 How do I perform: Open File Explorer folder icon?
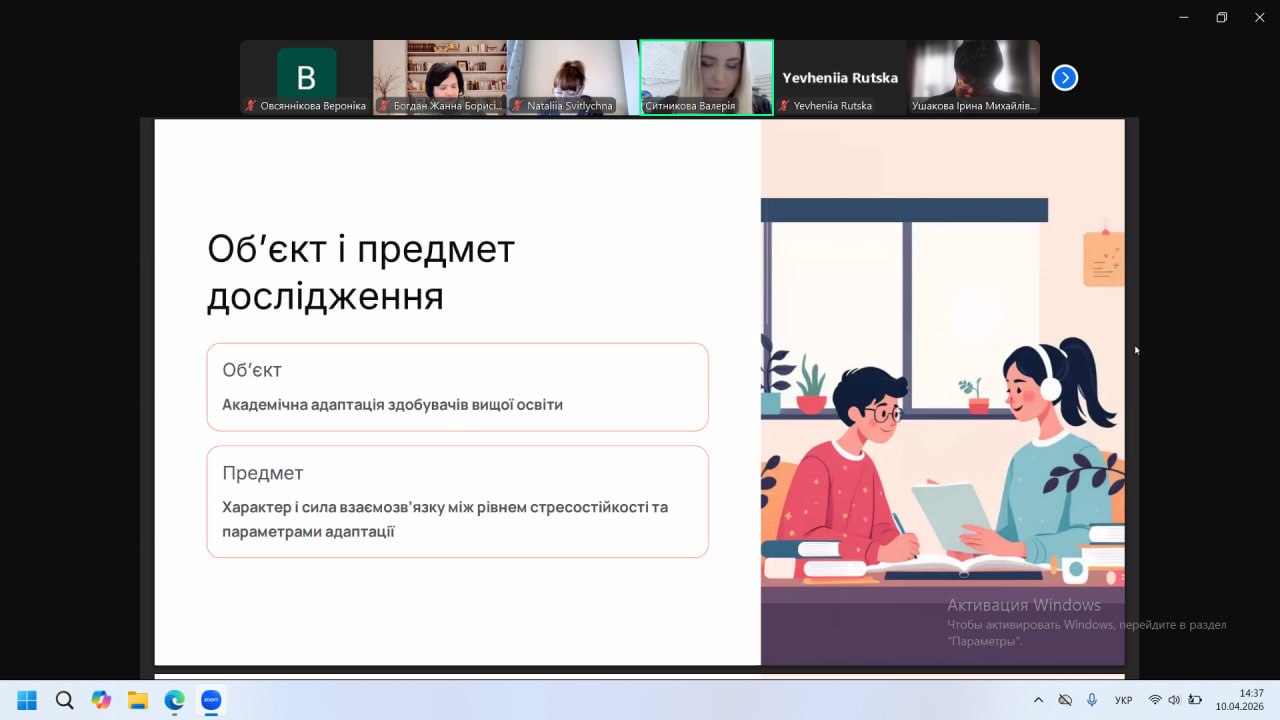pos(138,700)
